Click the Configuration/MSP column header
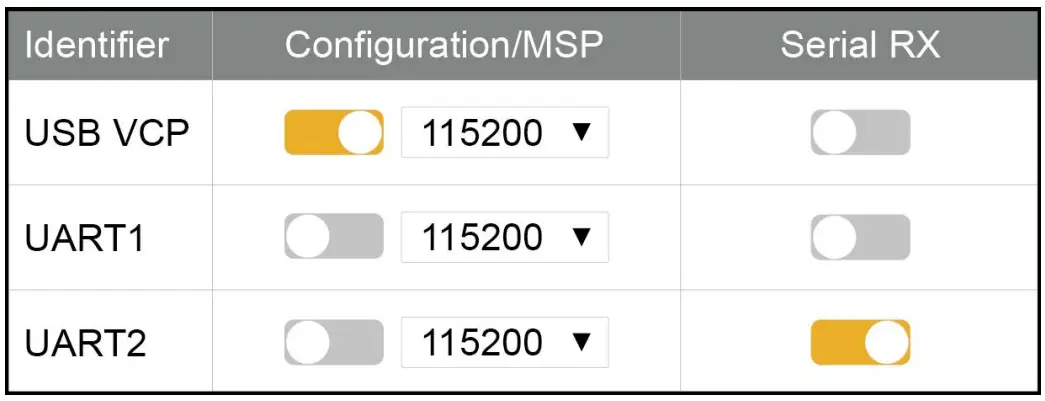The width and height of the screenshot is (1045, 401). point(446,46)
